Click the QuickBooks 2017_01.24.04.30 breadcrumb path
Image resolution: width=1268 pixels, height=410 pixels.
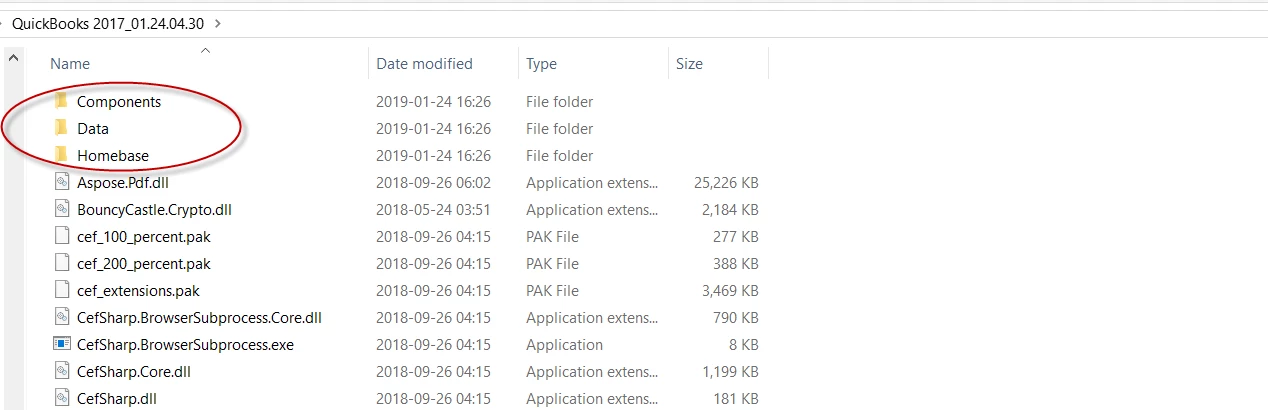coord(108,22)
